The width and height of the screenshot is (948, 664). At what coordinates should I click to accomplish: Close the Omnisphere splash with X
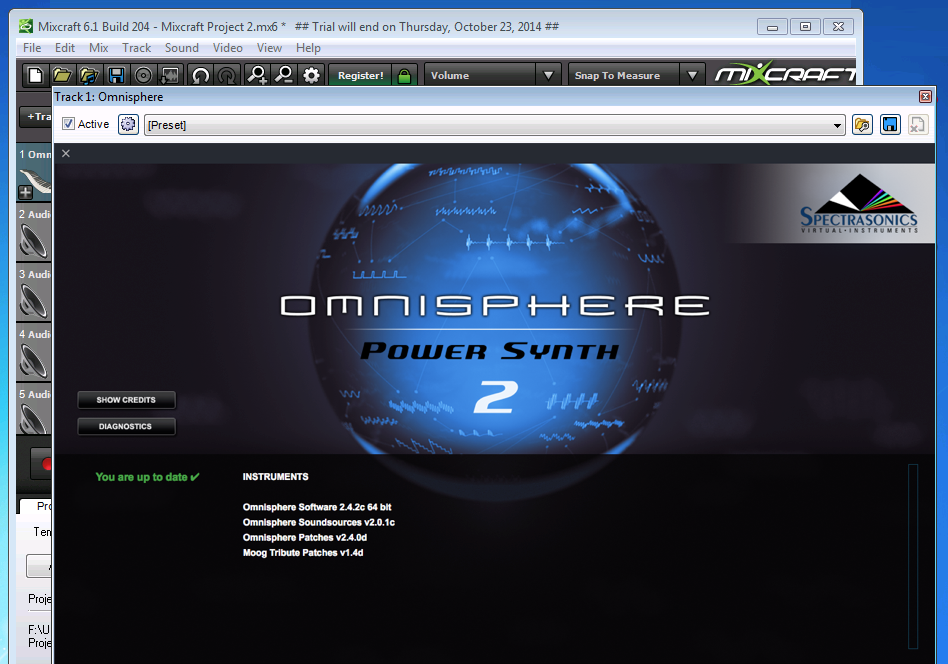click(66, 154)
